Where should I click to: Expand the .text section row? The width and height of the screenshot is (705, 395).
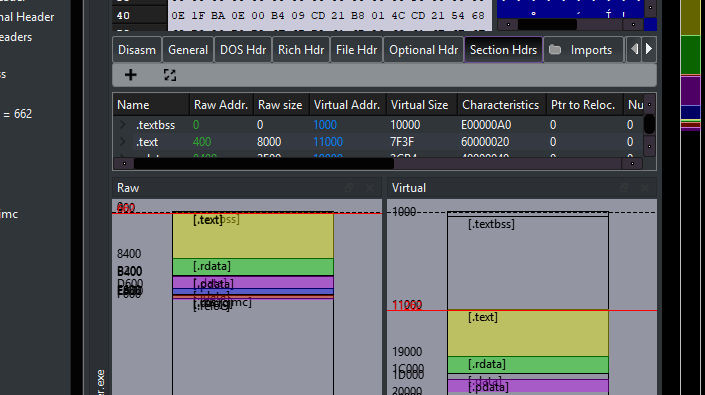[123, 142]
